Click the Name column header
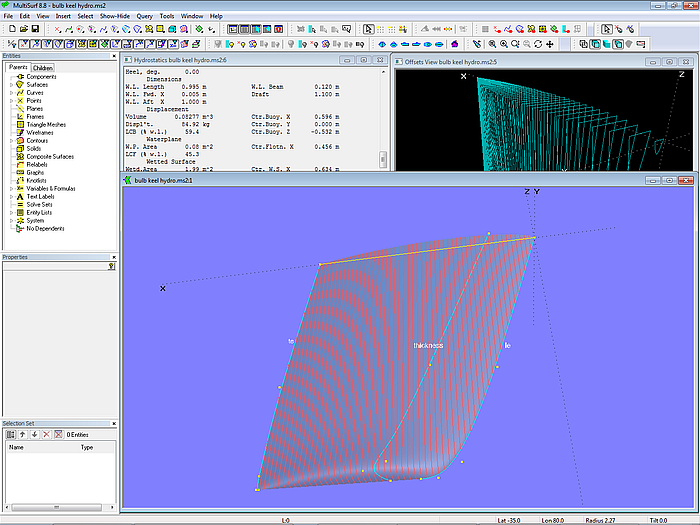The width and height of the screenshot is (700, 525). click(x=17, y=447)
